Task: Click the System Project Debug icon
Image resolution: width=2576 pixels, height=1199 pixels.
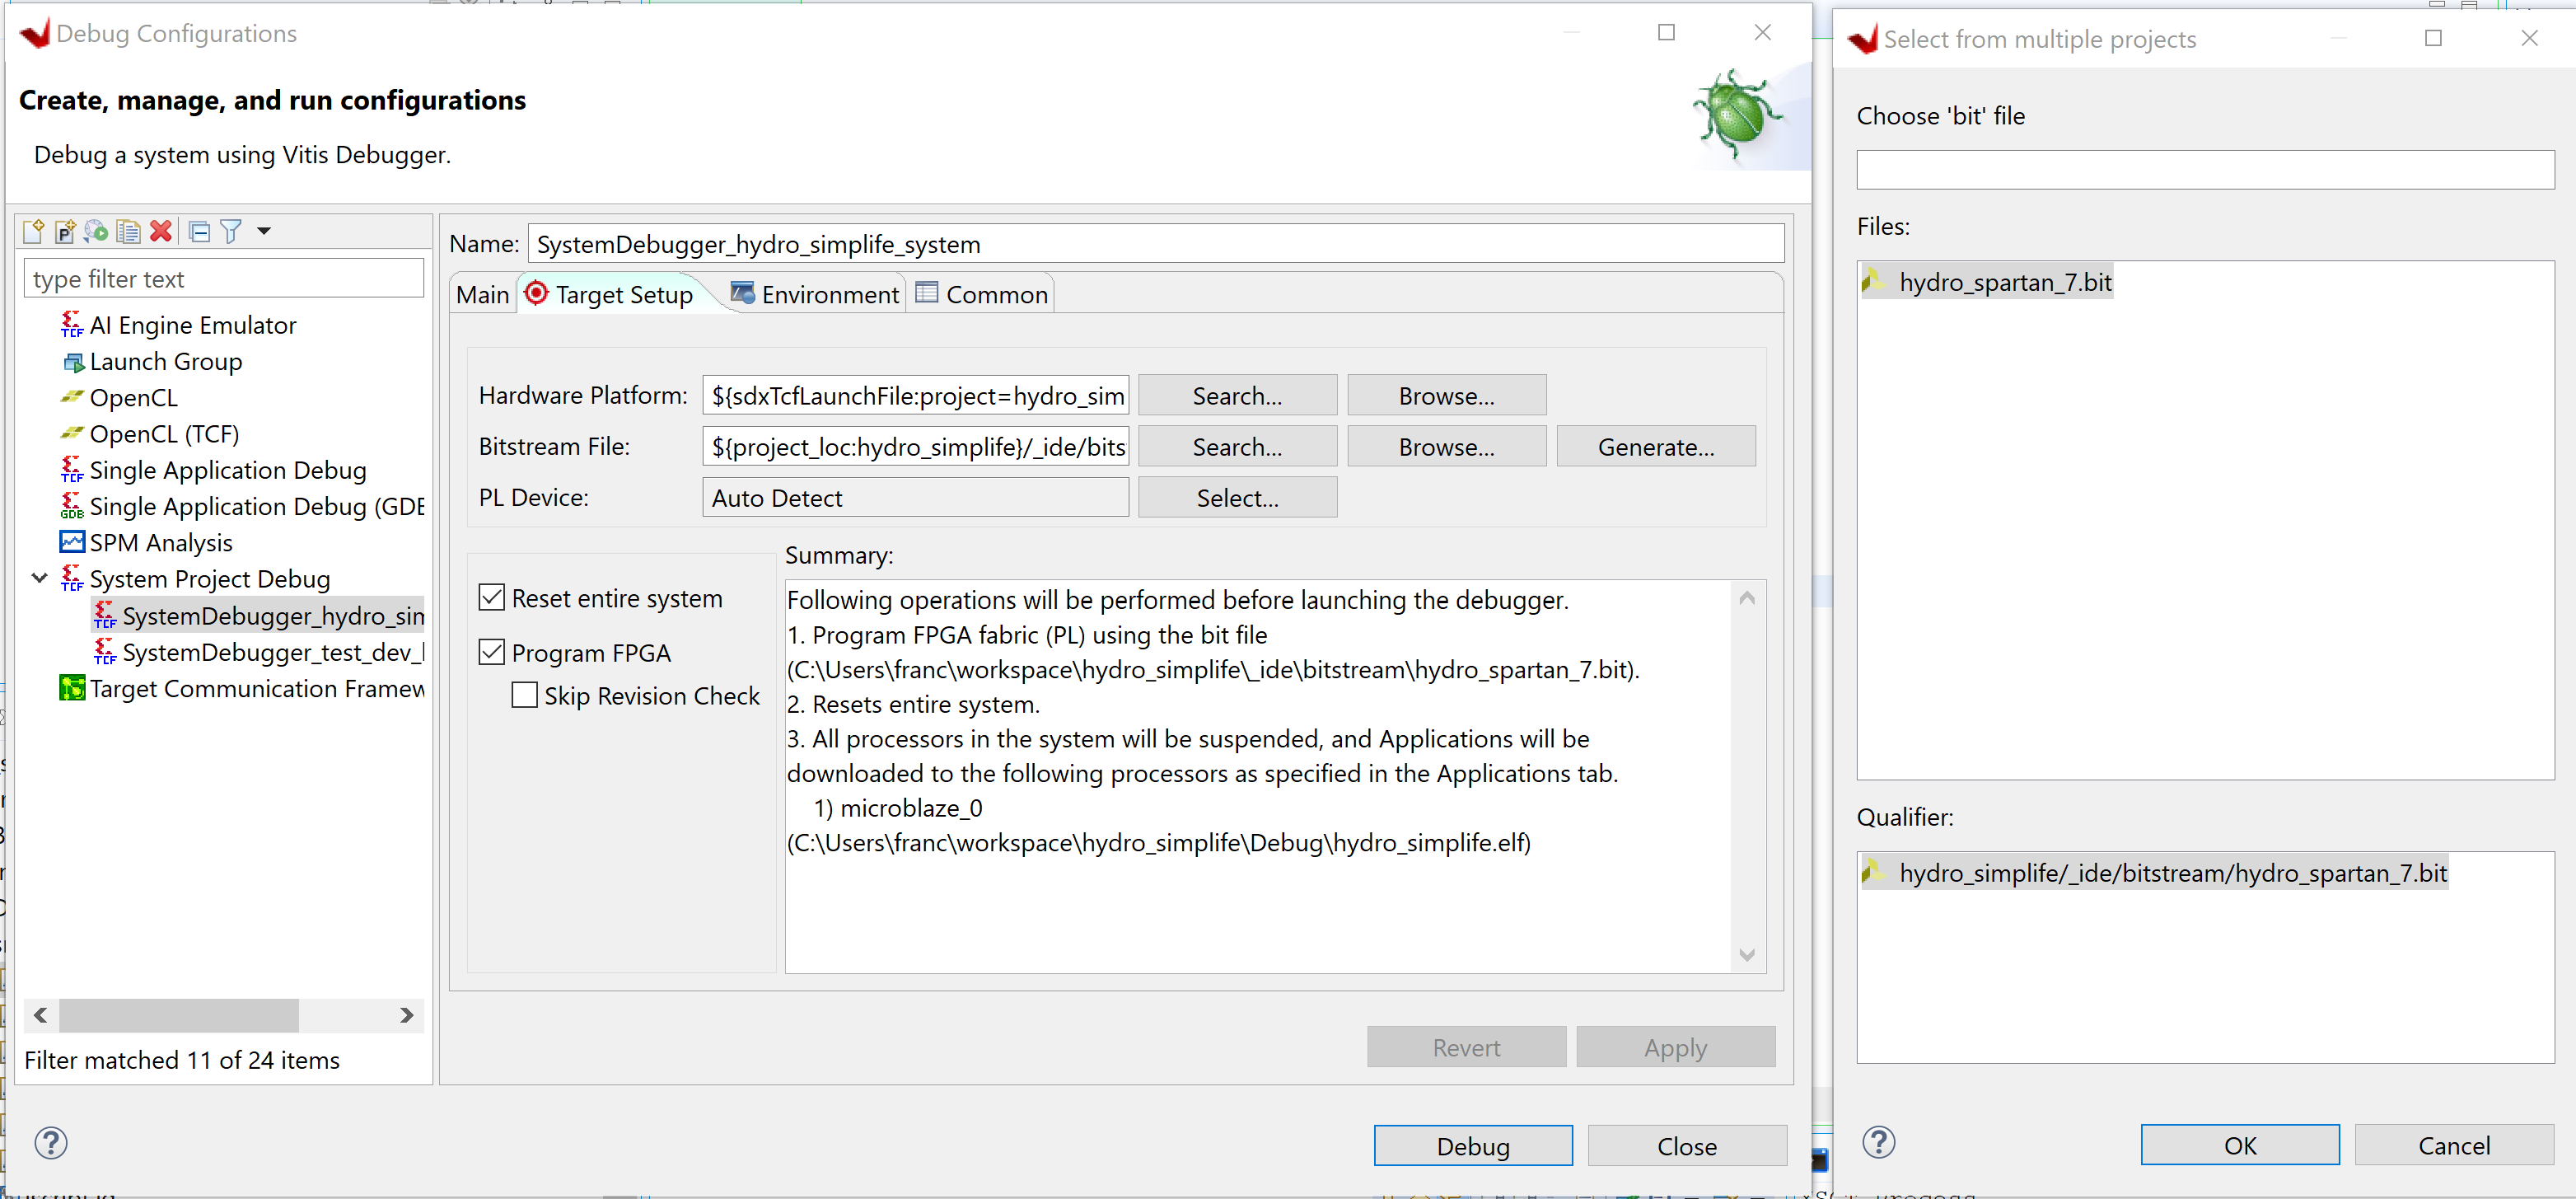Action: (72, 578)
